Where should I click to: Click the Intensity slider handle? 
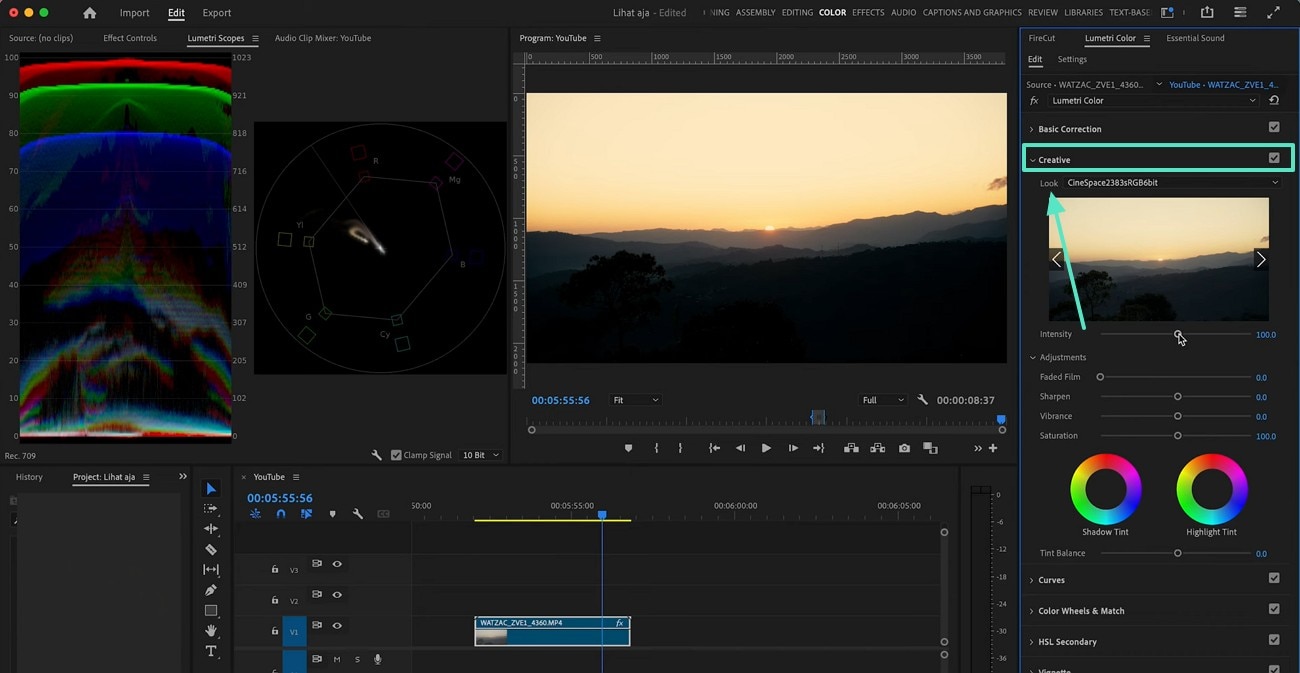[1178, 334]
